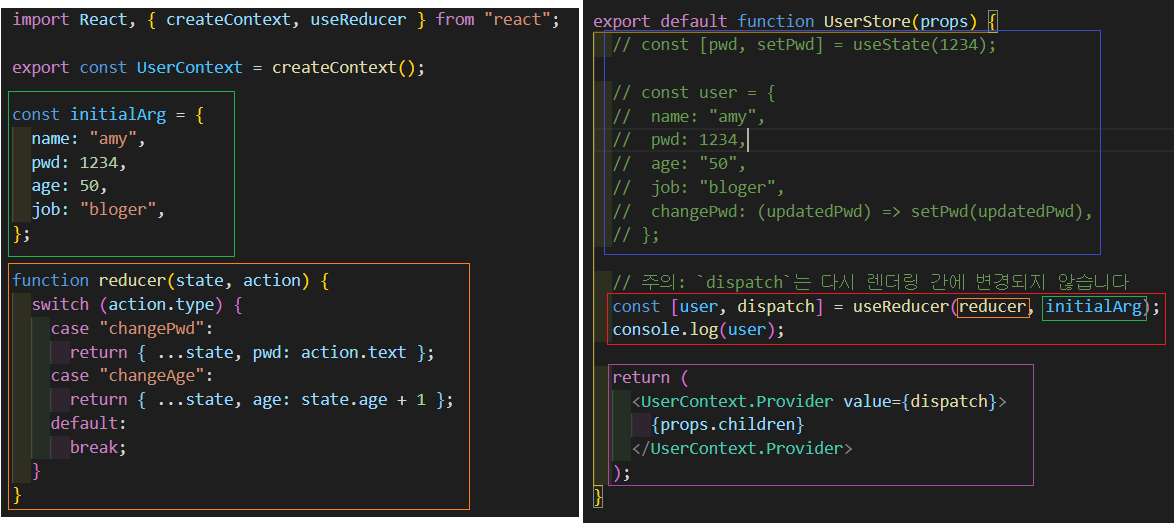The image size is (1174, 523).
Task: Click 'return { ...state, age: state.age + 1 };'
Action: [262, 400]
